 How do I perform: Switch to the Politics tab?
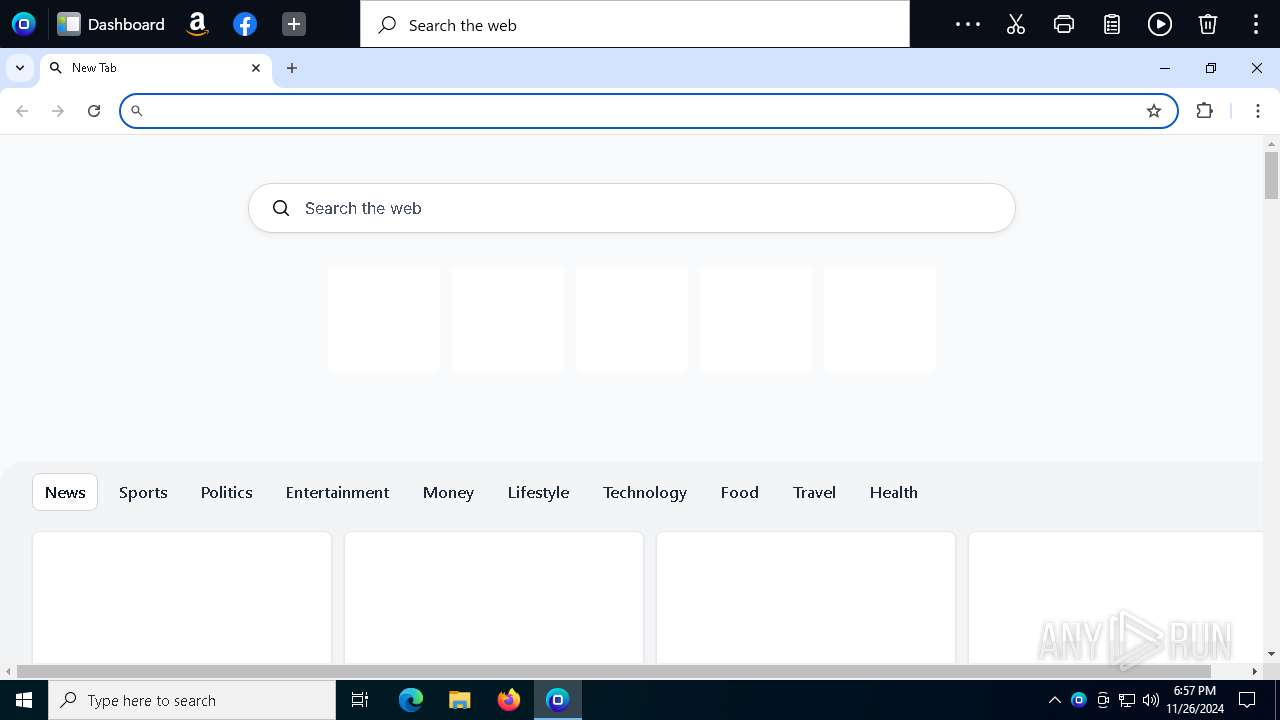(227, 492)
